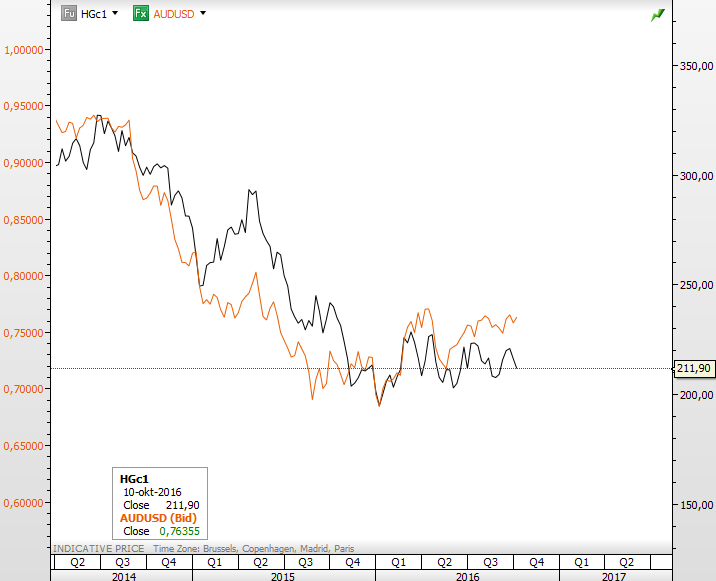Click the HGc1 heading in data box

point(134,480)
